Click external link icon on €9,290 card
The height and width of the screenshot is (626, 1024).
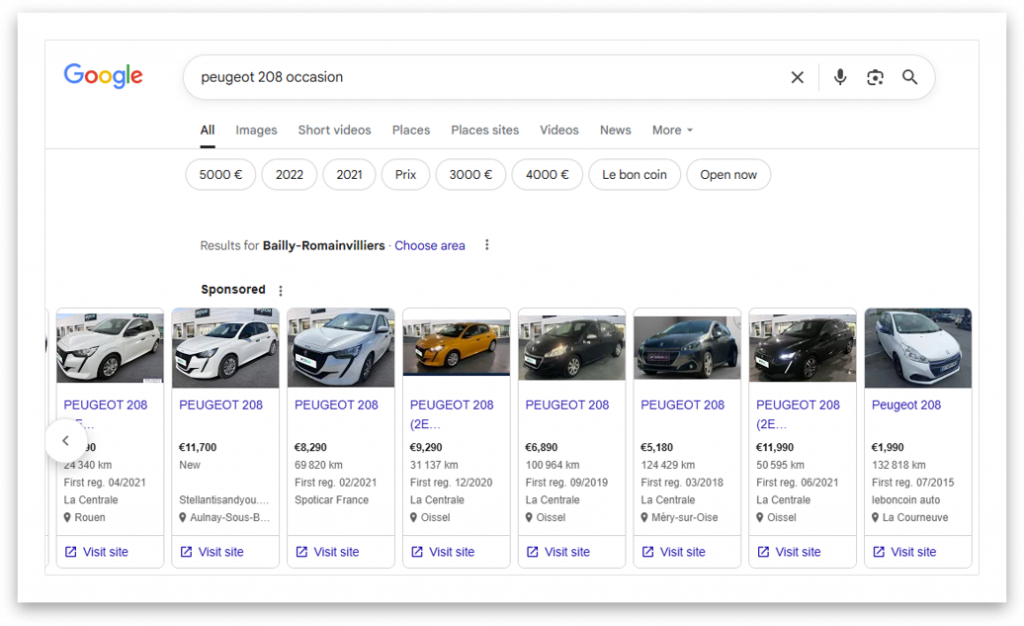tap(417, 552)
